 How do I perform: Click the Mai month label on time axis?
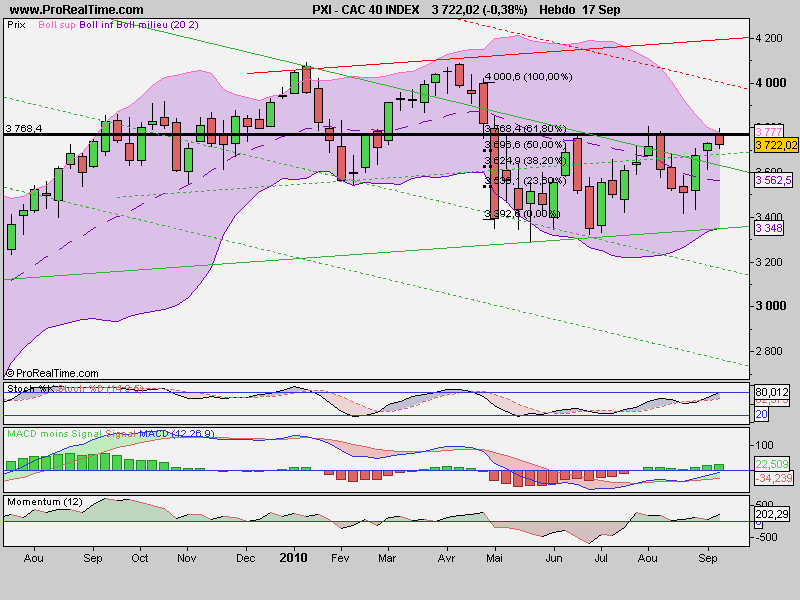(x=494, y=558)
